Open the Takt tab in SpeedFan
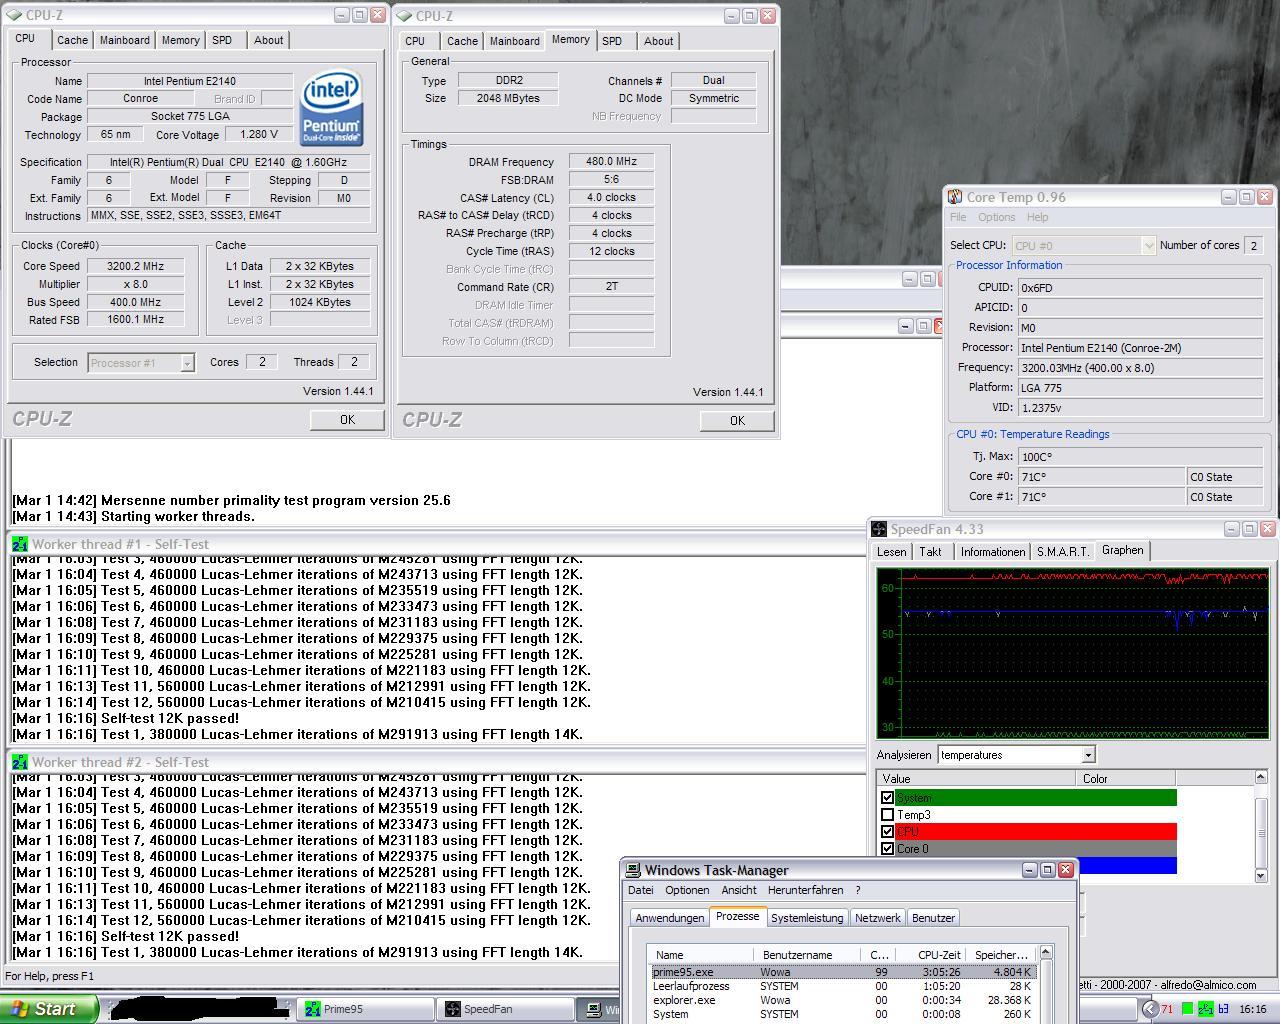 click(931, 552)
